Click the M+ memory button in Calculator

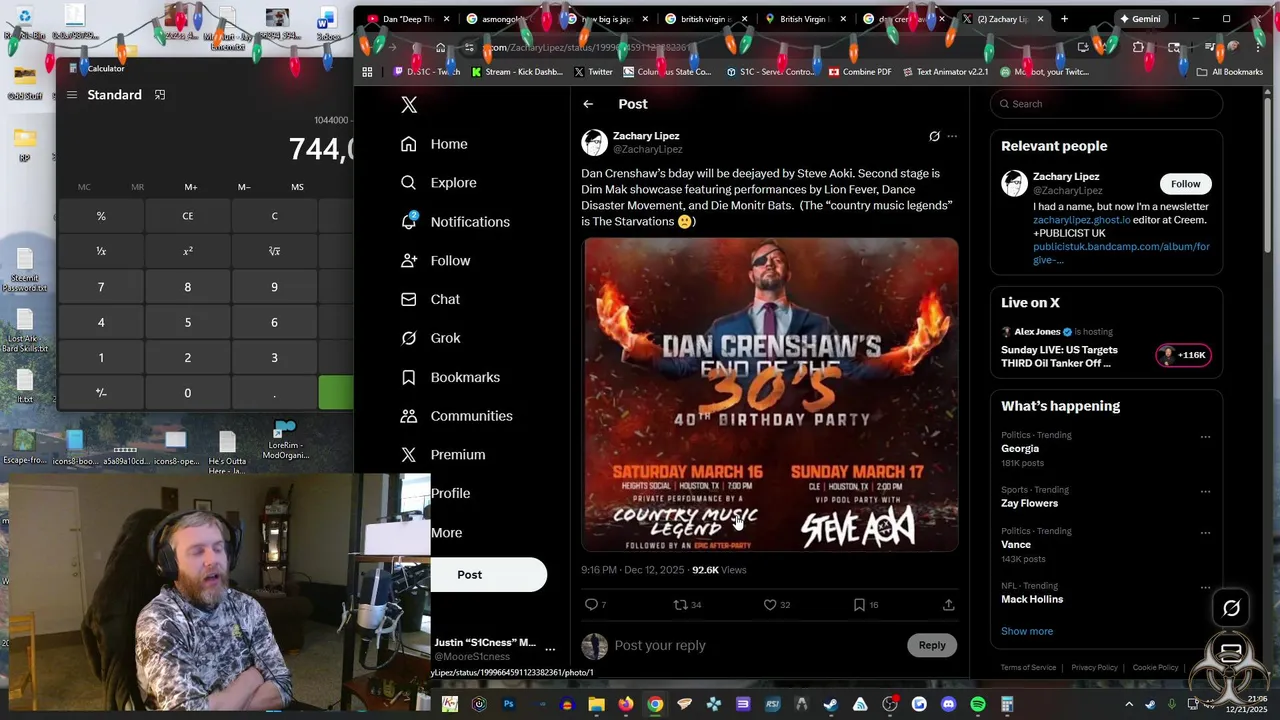191,187
